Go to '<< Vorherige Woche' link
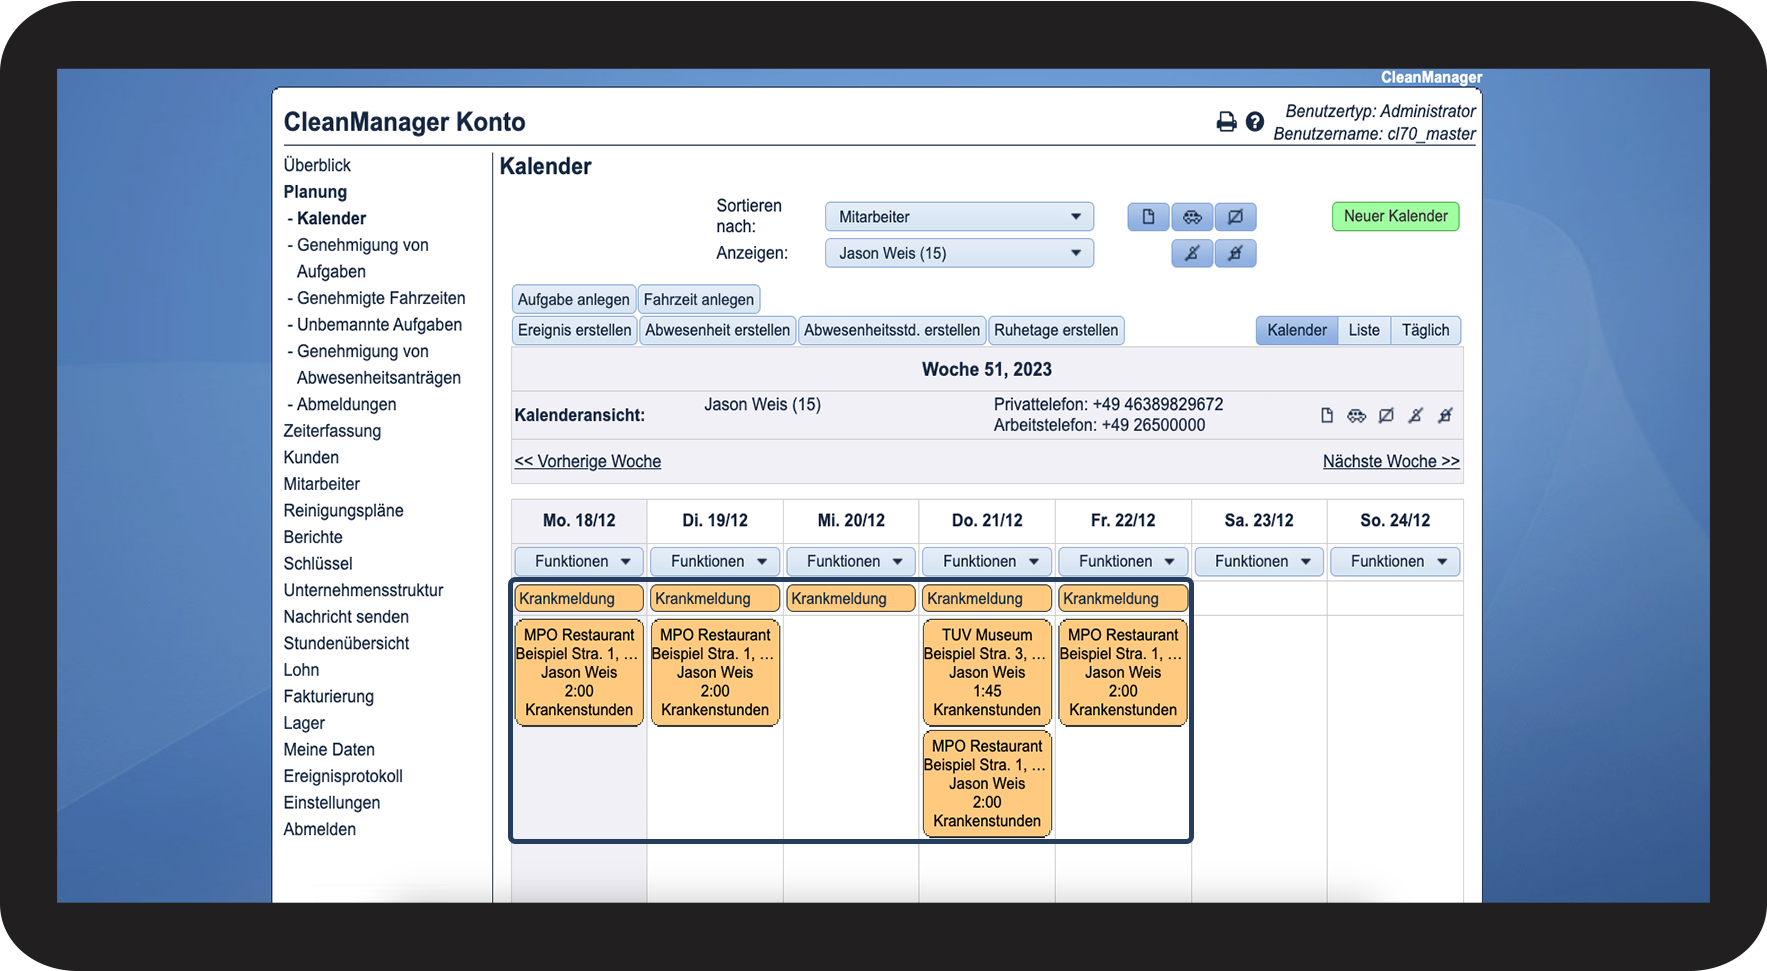This screenshot has width=1767, height=971. click(588, 461)
